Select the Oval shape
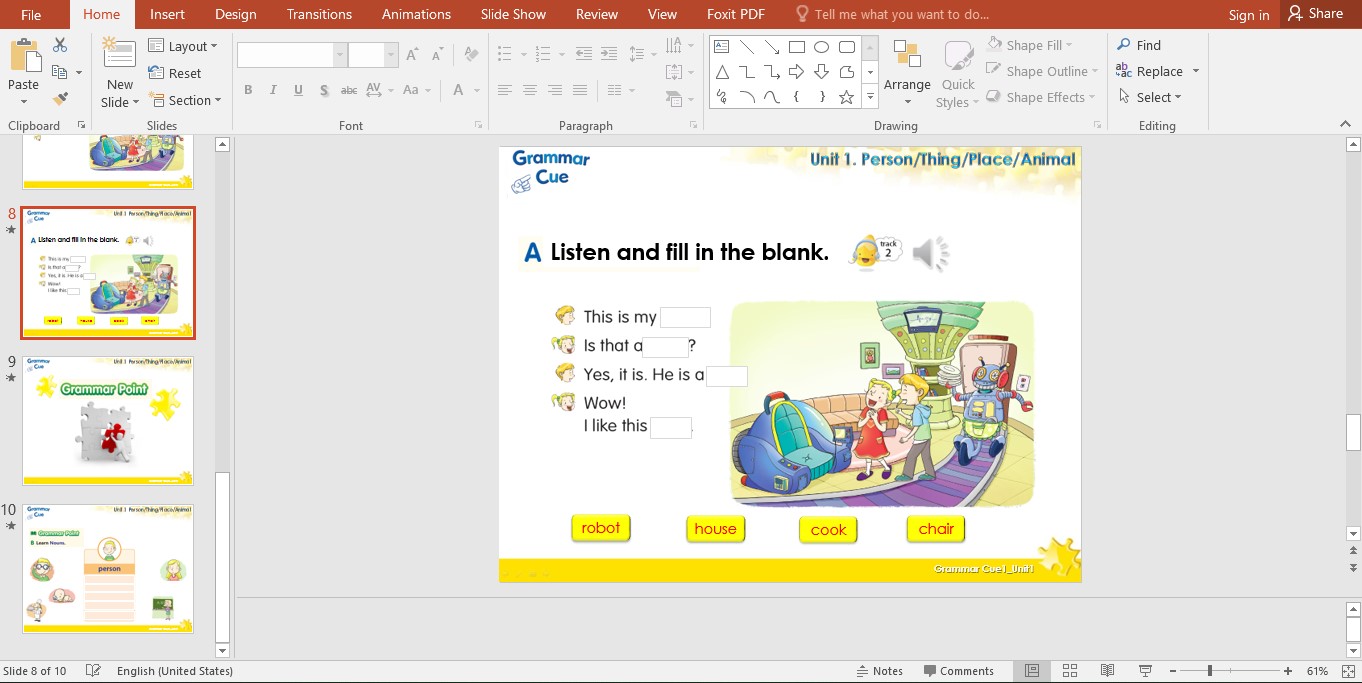1362x683 pixels. tap(822, 46)
